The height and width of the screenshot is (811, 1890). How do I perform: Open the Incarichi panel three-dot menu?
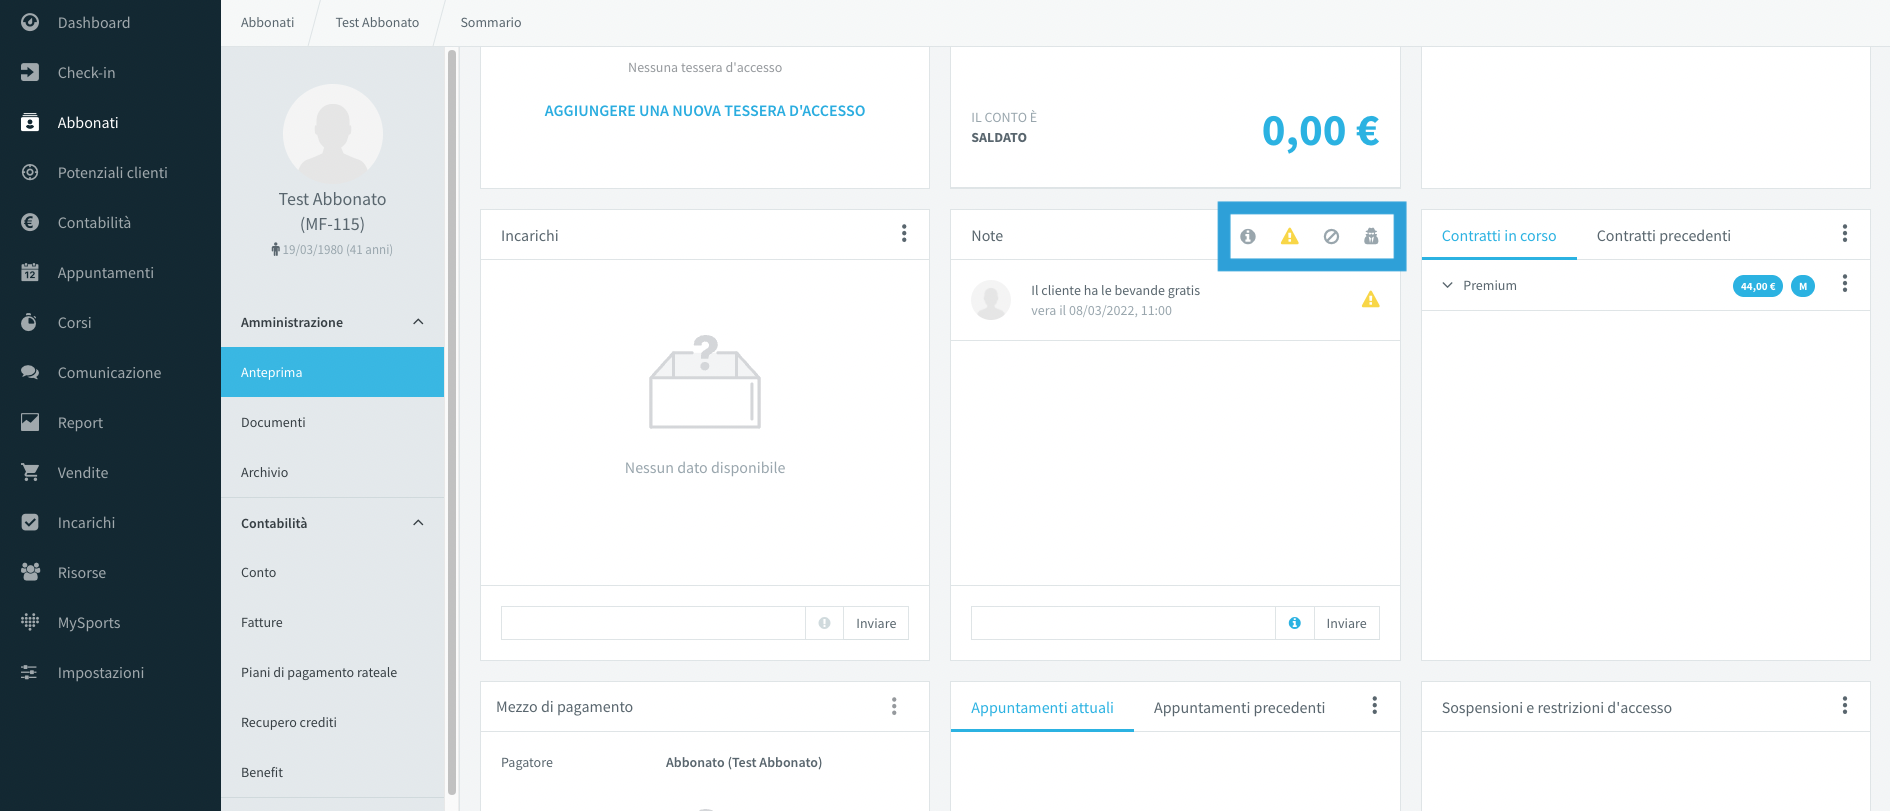click(904, 234)
